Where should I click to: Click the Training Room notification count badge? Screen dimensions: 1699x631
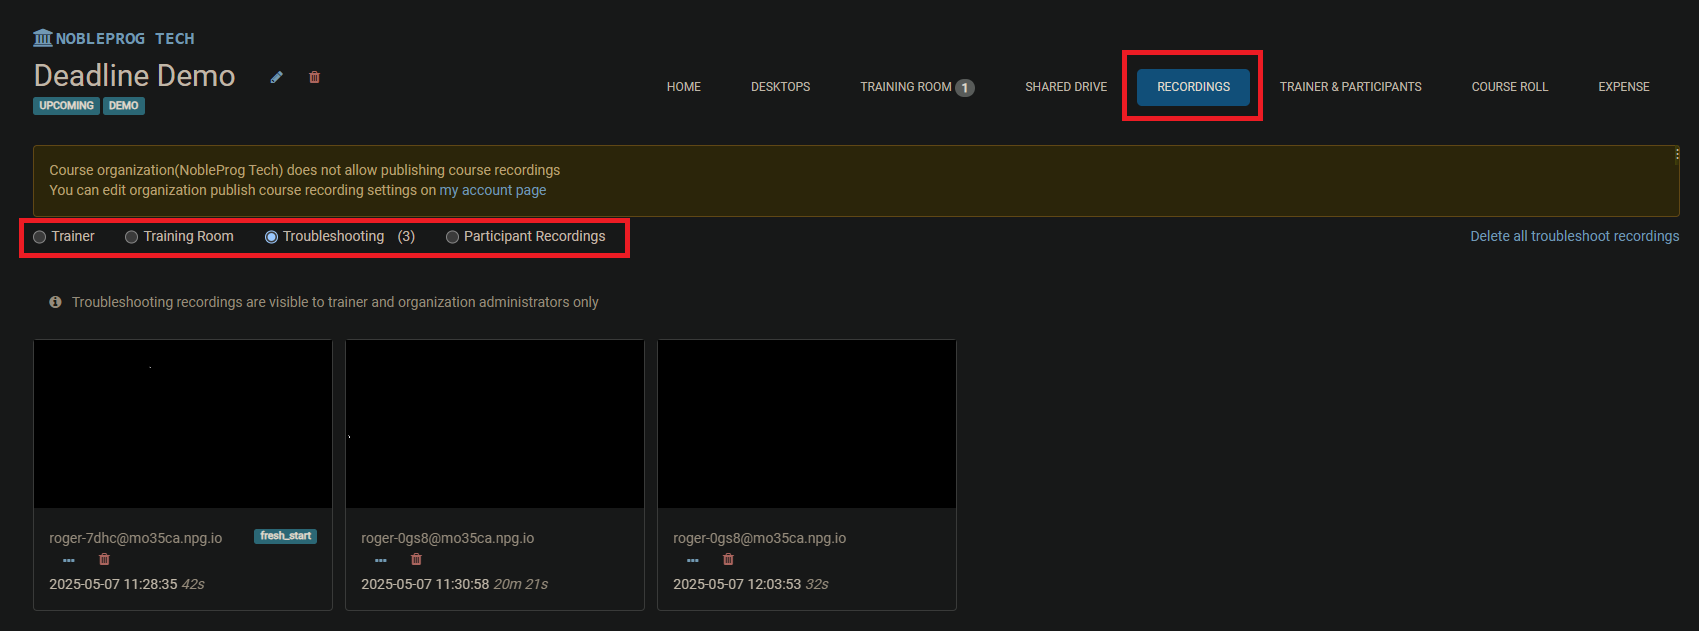click(x=964, y=88)
